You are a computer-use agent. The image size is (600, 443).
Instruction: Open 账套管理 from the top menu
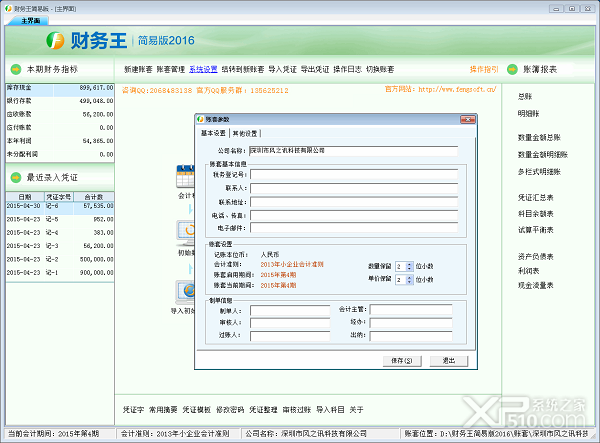pyautogui.click(x=171, y=69)
